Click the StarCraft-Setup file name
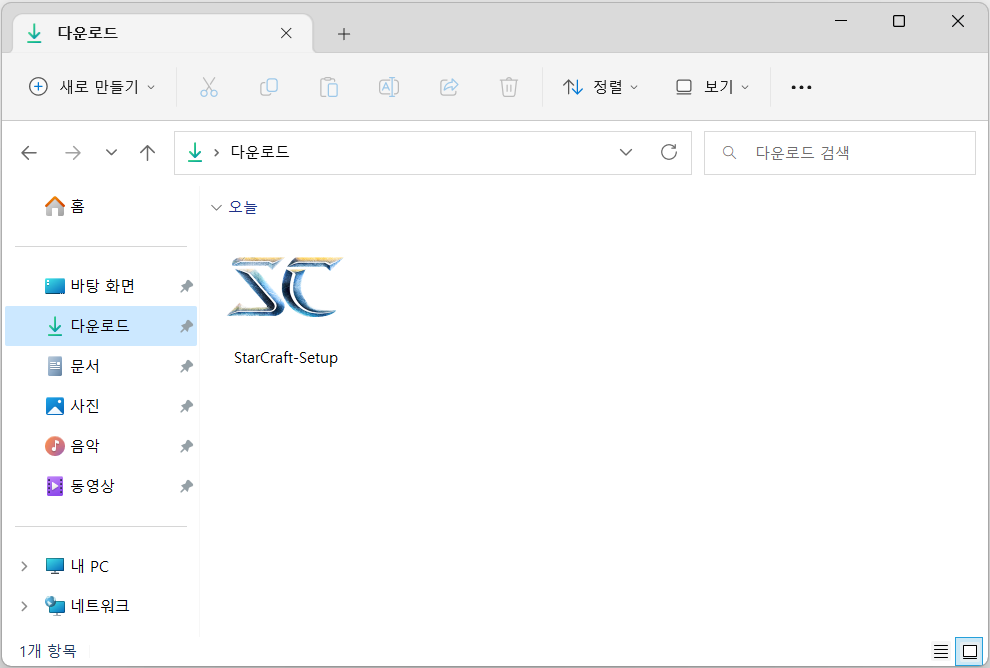 (x=285, y=358)
